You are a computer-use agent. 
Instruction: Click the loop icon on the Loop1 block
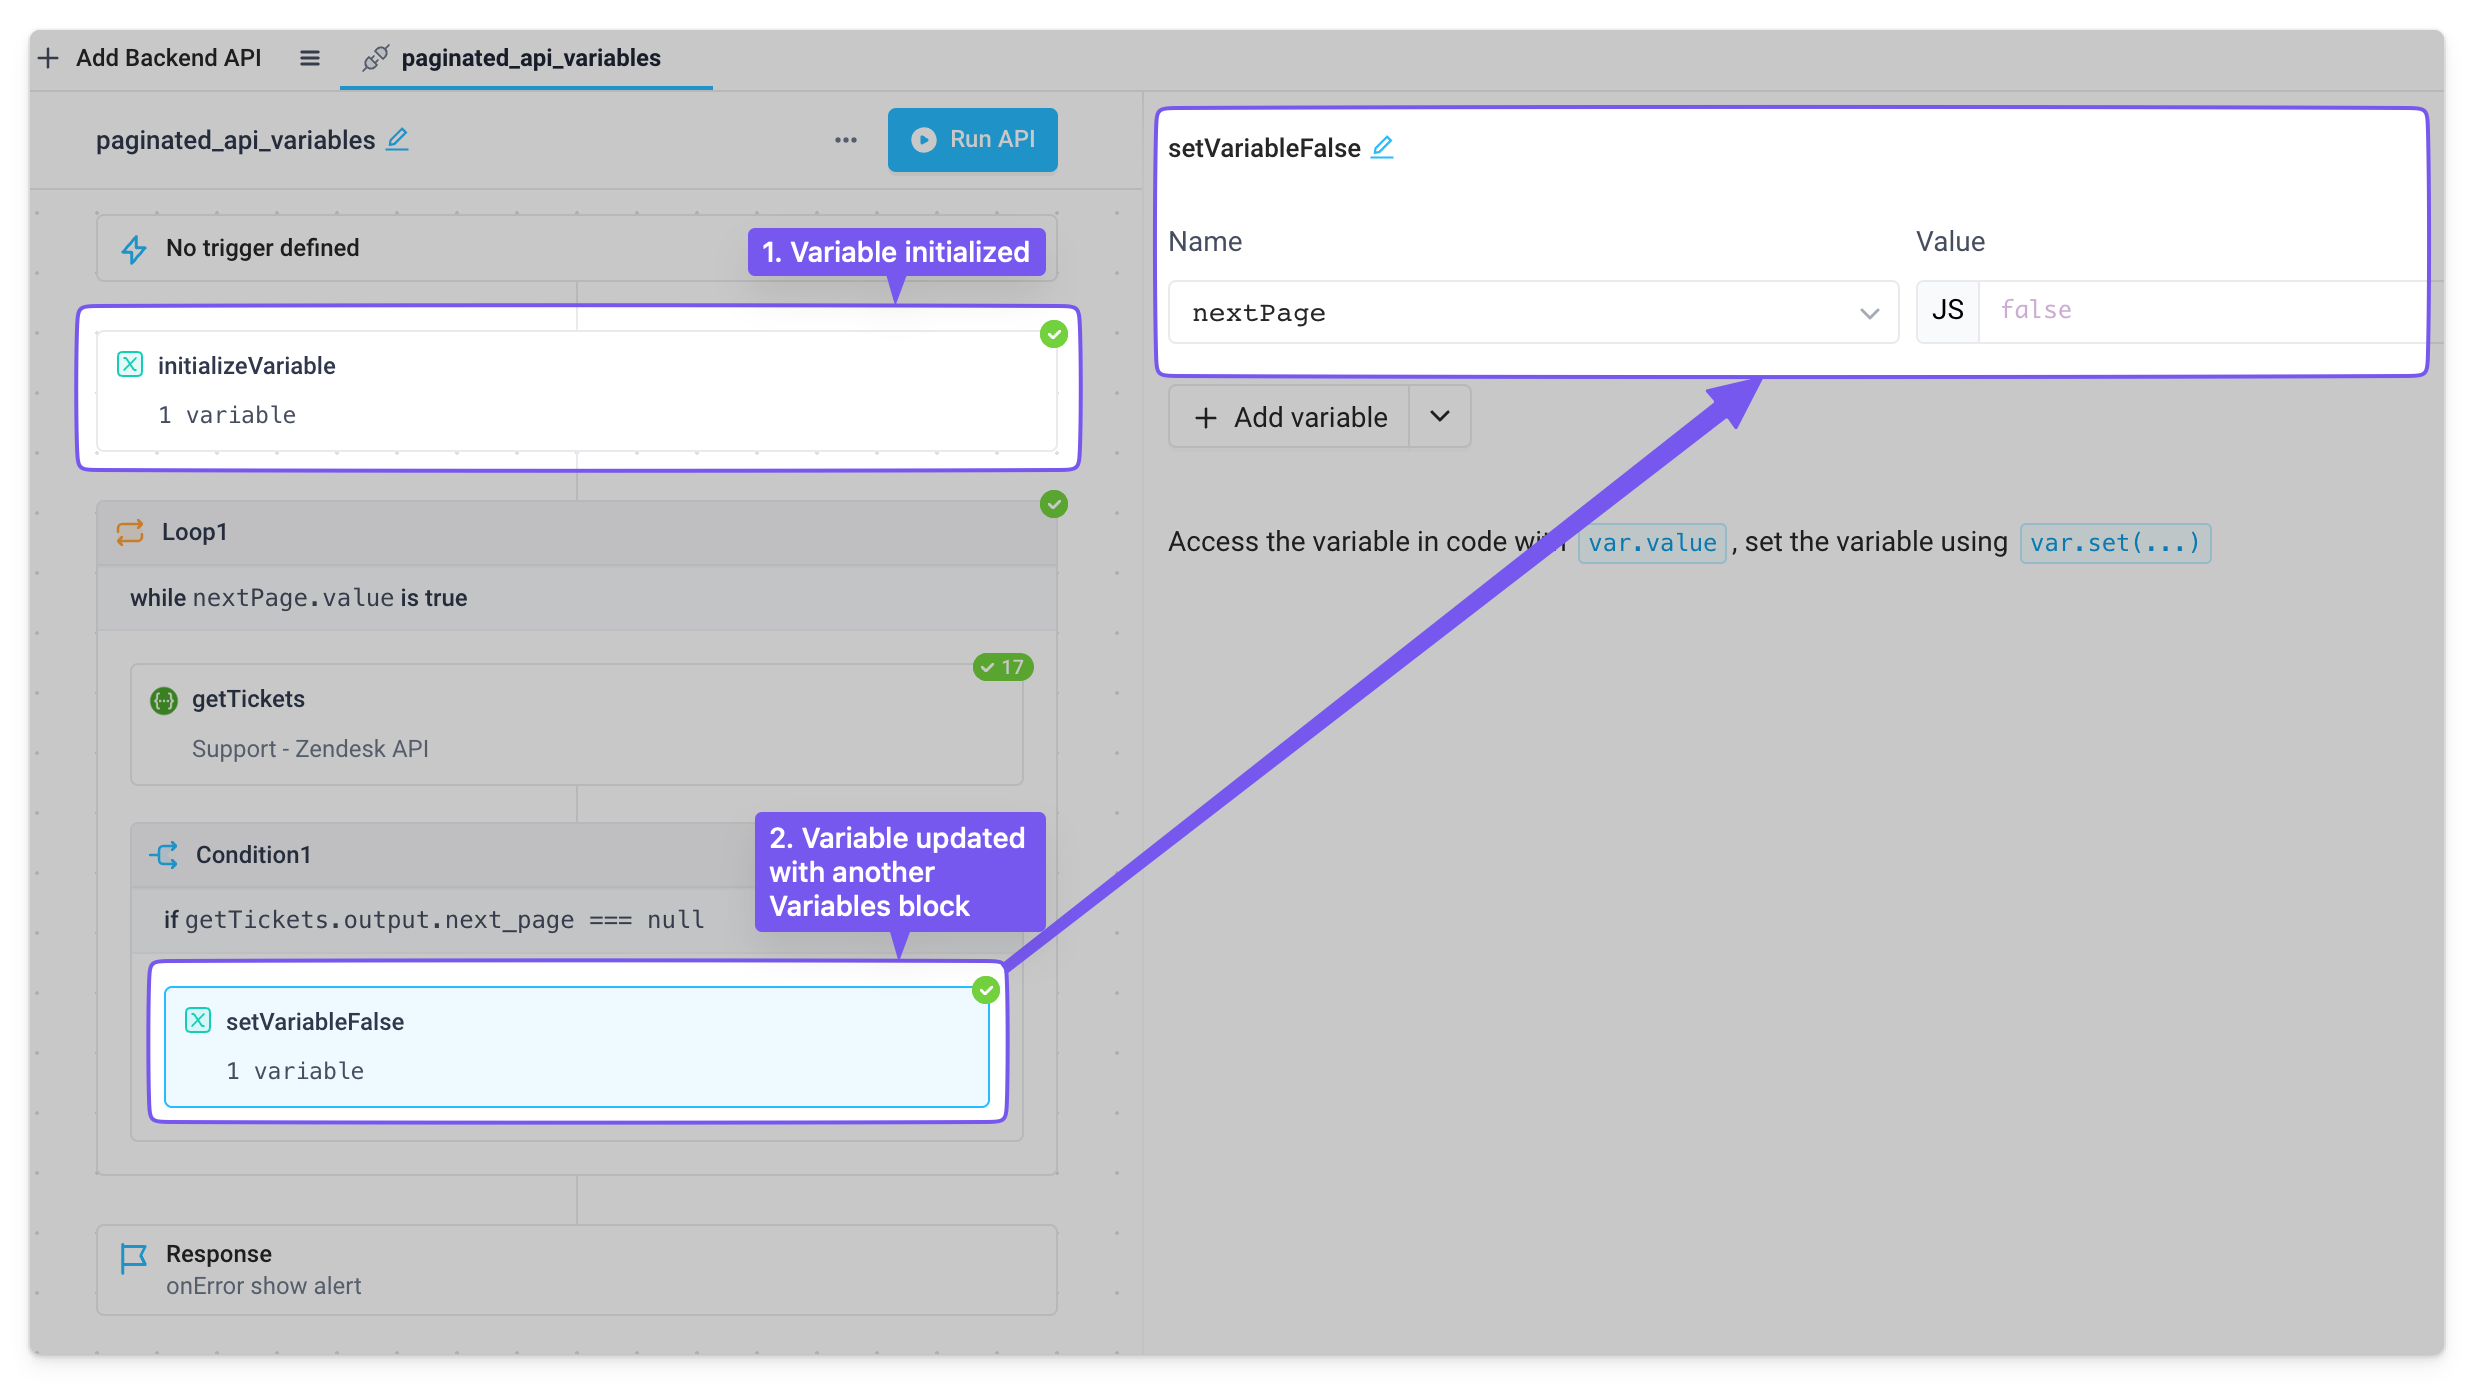pyautogui.click(x=130, y=532)
